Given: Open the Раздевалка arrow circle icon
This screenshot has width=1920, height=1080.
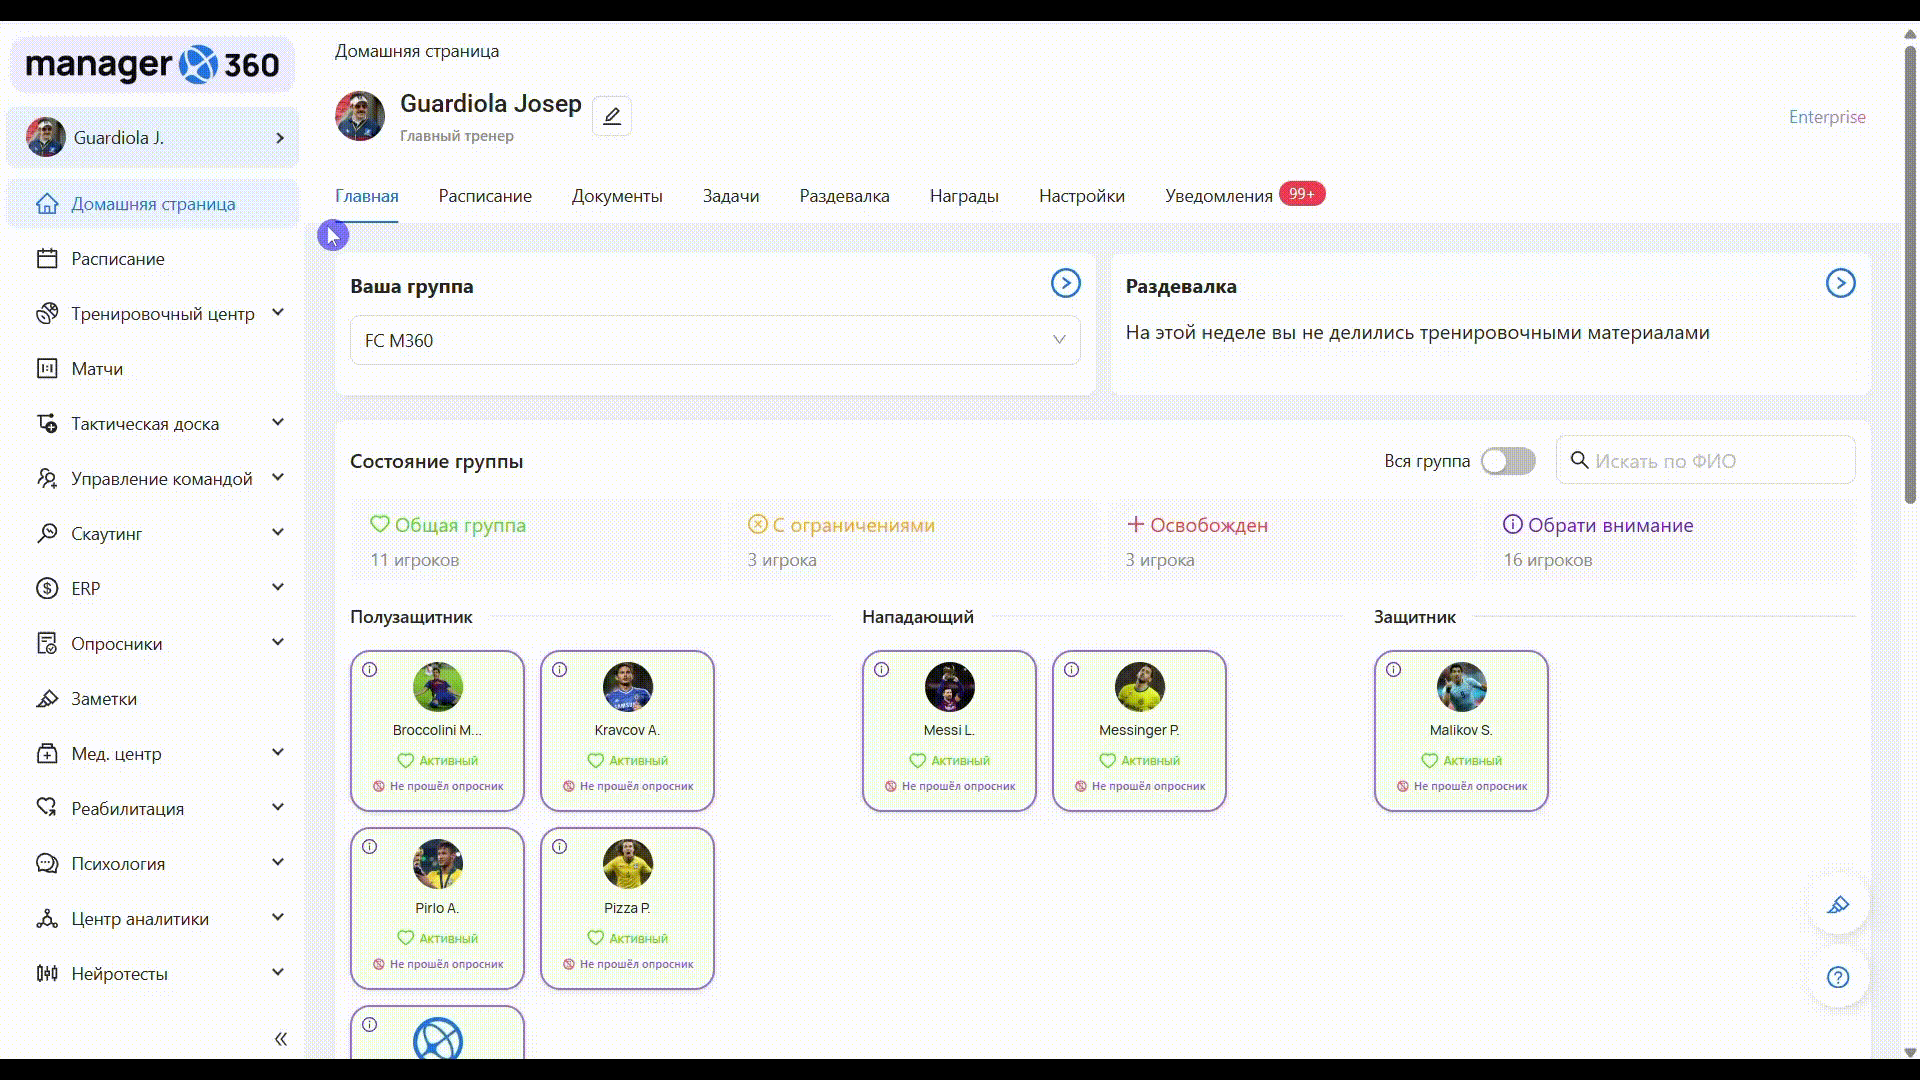Looking at the screenshot, I should coord(1840,284).
